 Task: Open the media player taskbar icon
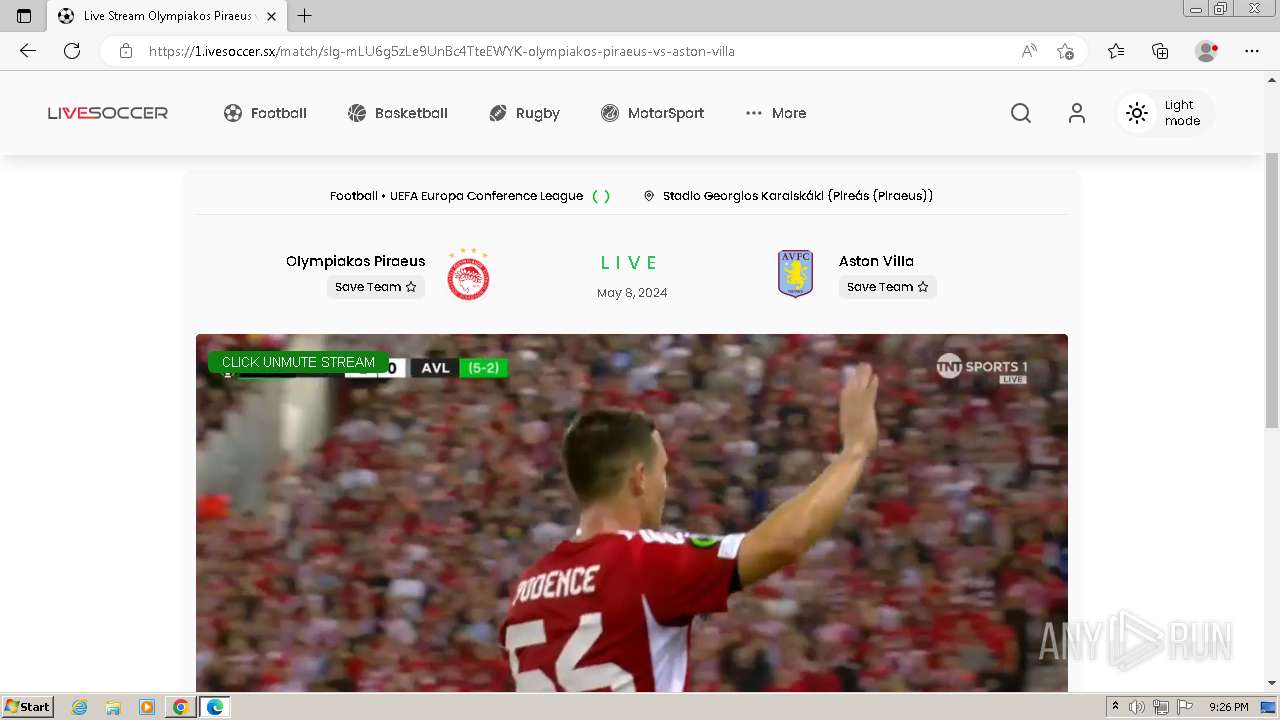147,707
